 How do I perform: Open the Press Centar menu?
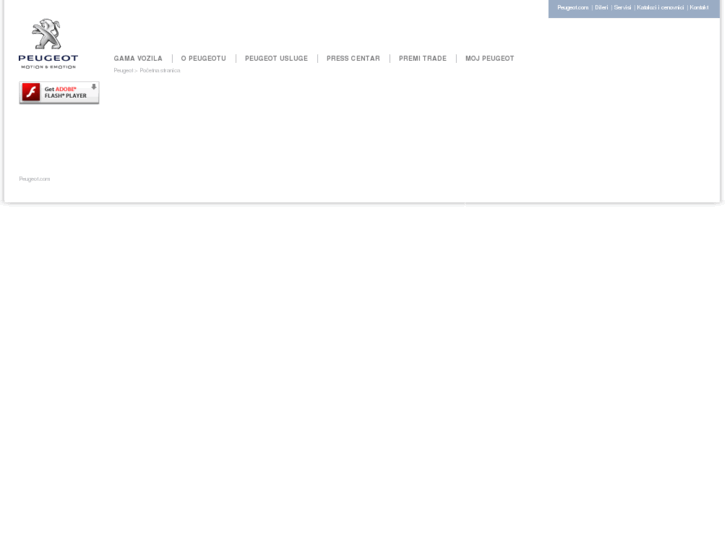pyautogui.click(x=353, y=58)
